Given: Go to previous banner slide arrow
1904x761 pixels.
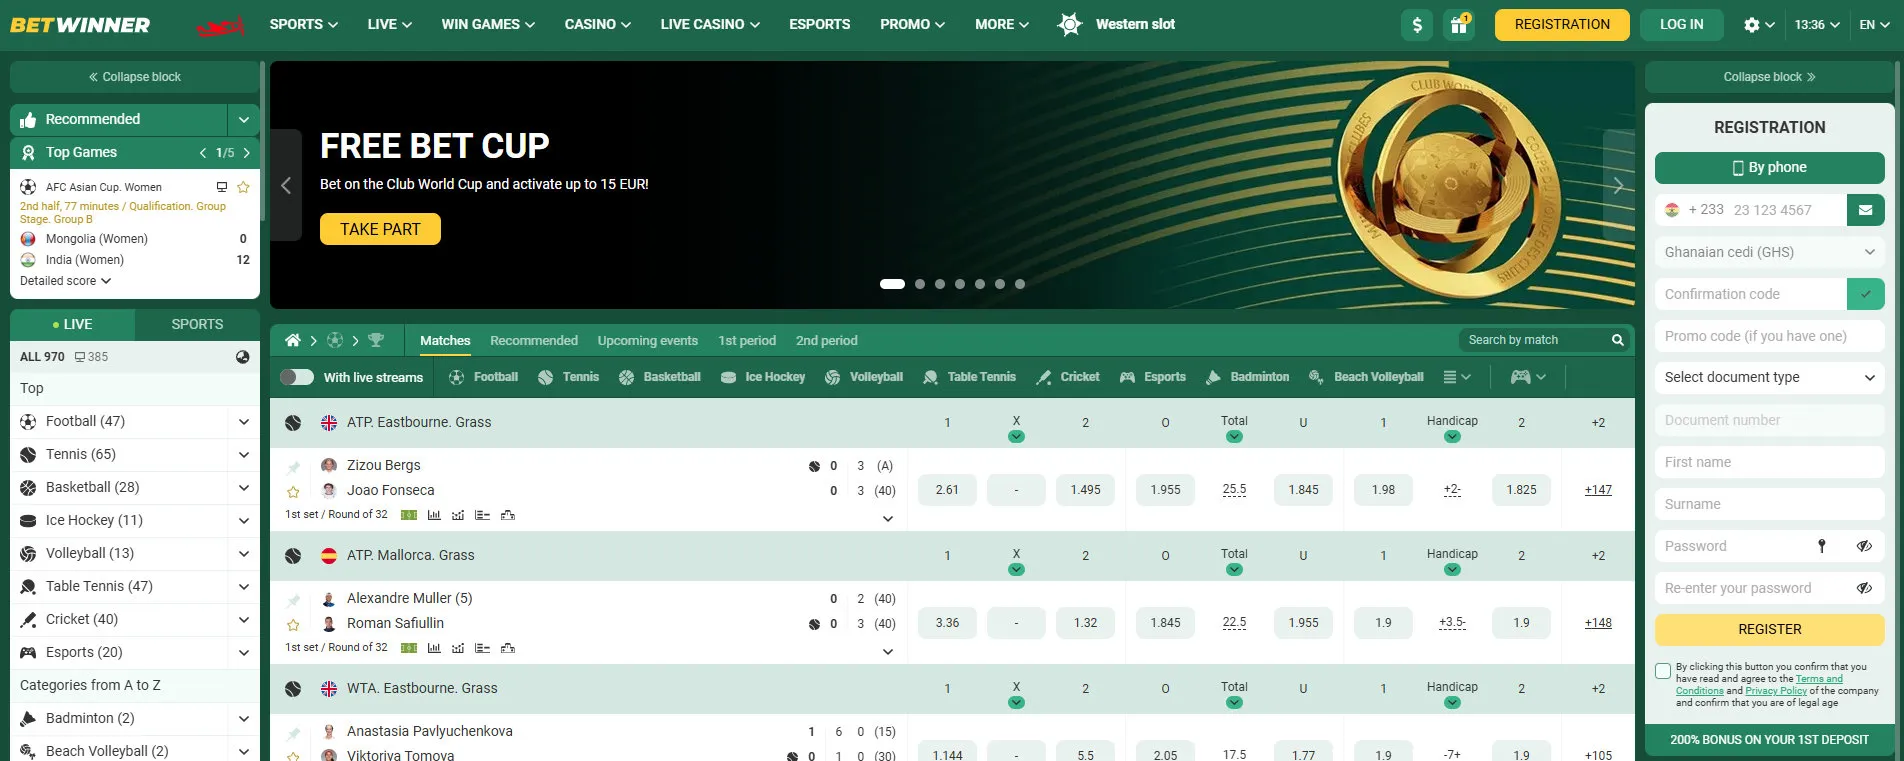Looking at the screenshot, I should click(x=286, y=185).
